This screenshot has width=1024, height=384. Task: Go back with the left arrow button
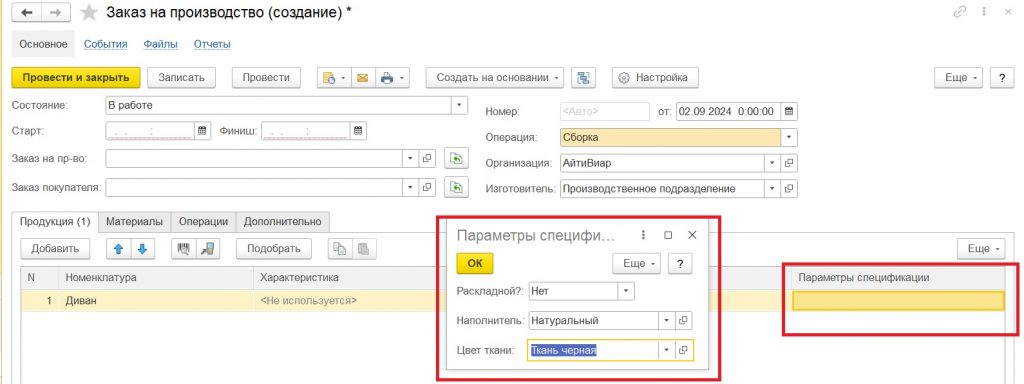pyautogui.click(x=27, y=13)
